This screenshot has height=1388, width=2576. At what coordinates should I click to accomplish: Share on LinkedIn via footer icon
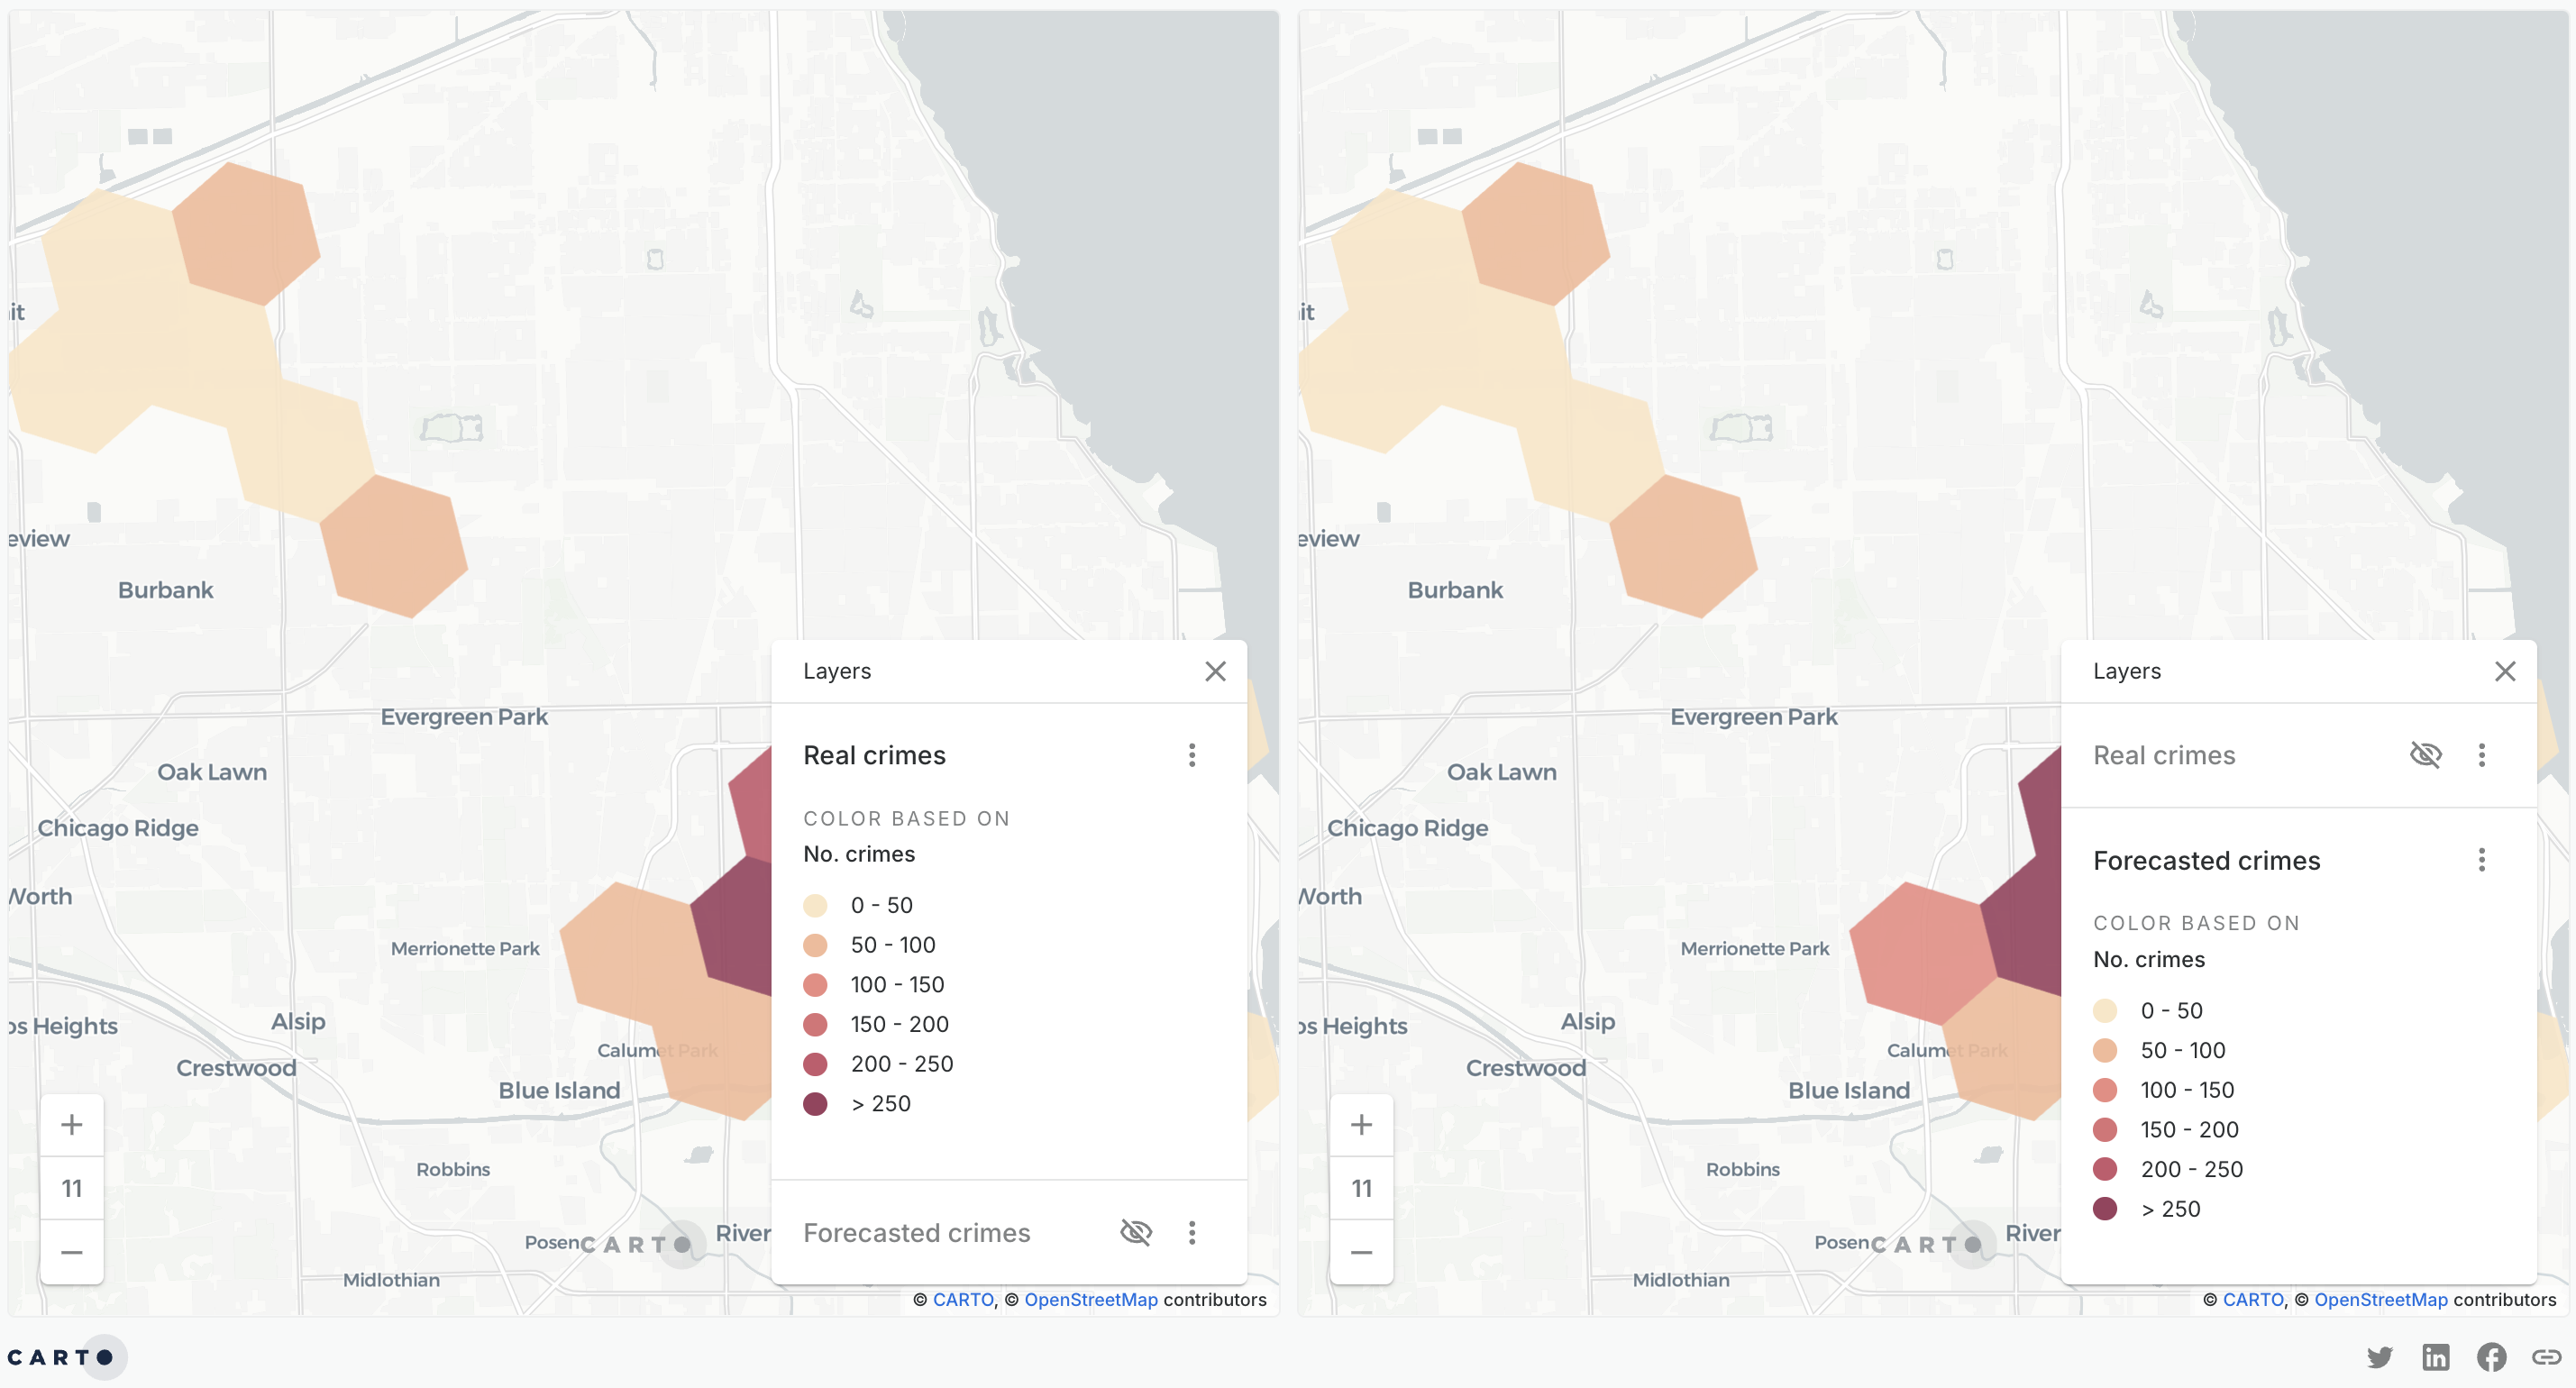pos(2435,1357)
